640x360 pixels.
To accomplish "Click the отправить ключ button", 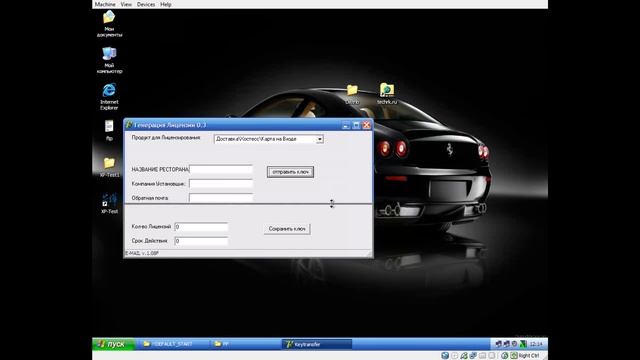I will pyautogui.click(x=290, y=172).
